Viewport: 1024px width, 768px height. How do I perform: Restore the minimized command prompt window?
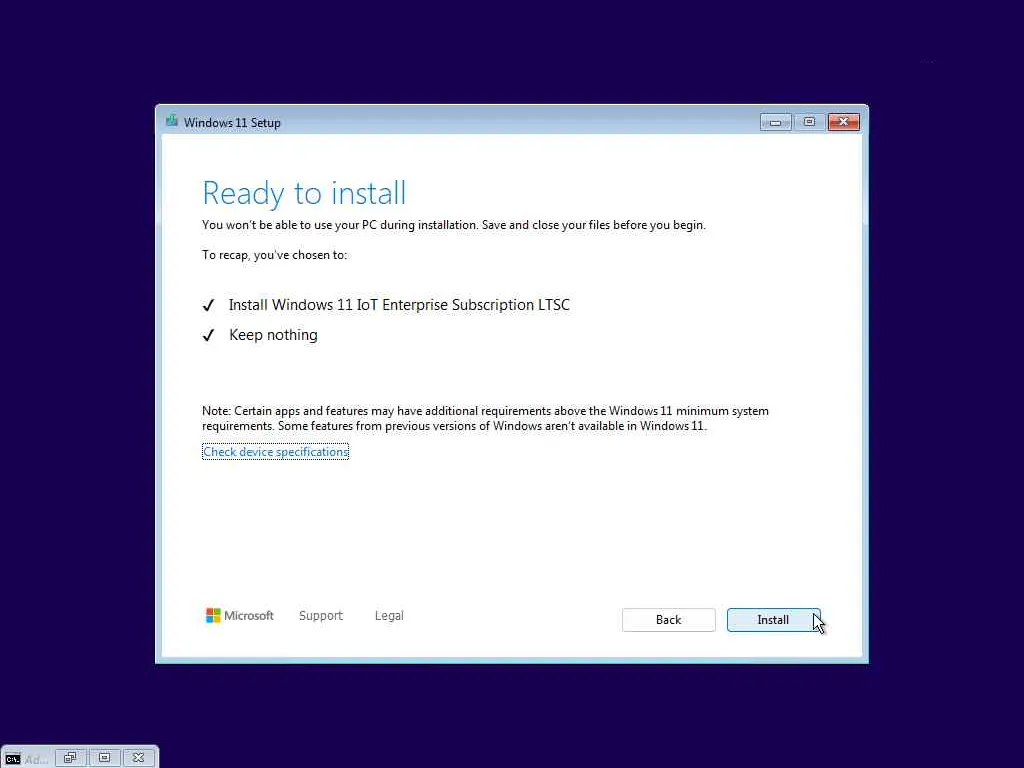71,758
